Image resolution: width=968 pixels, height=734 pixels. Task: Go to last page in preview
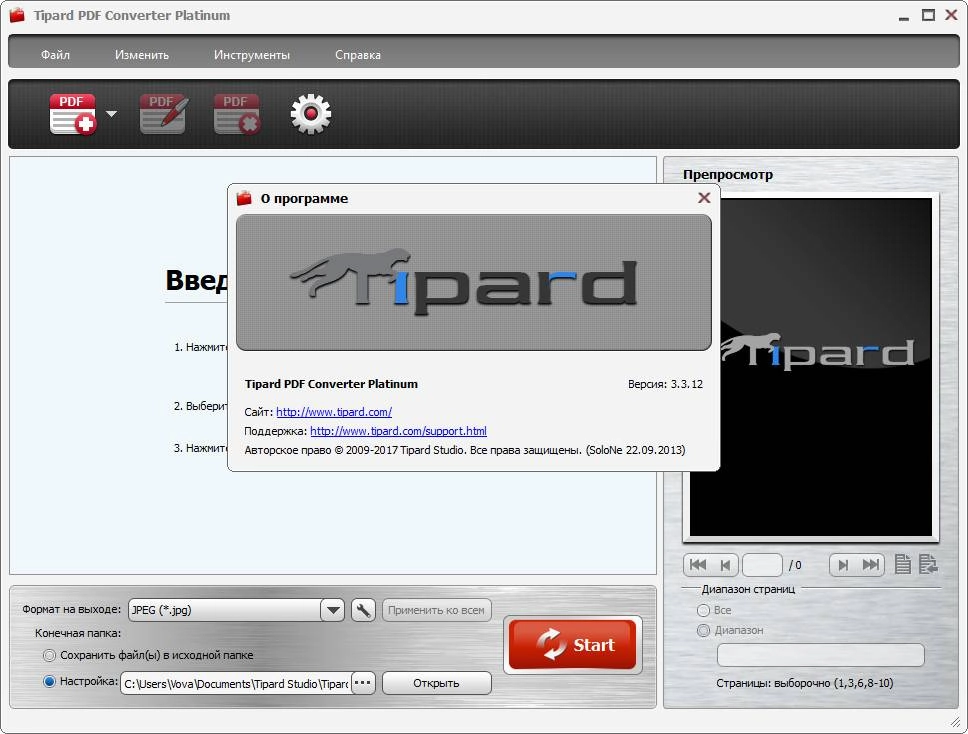tap(870, 564)
